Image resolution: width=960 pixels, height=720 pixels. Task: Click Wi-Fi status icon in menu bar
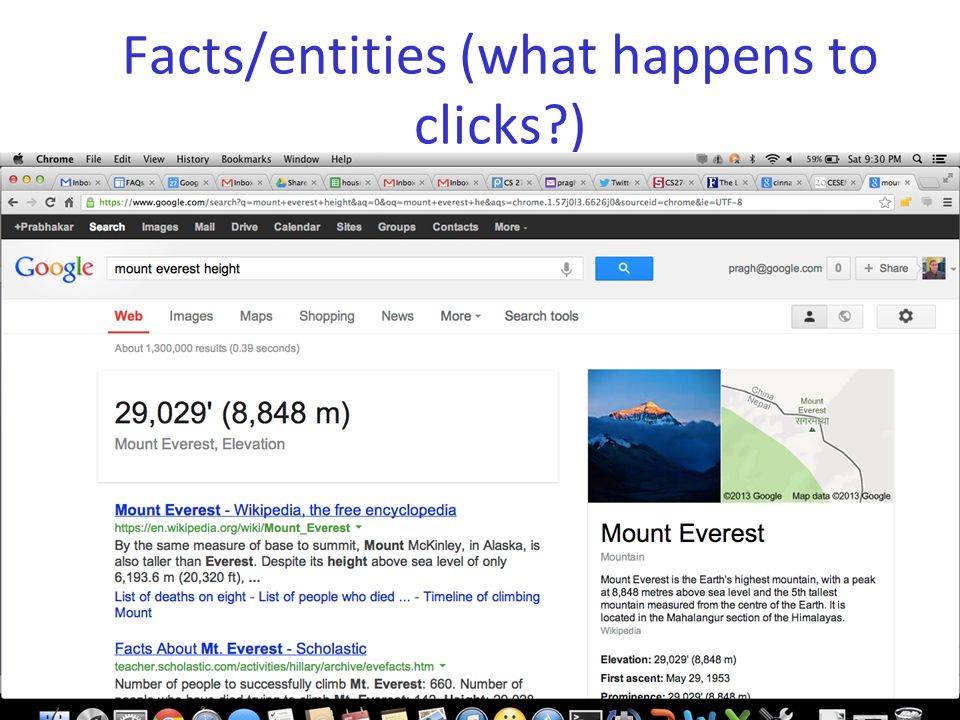(x=773, y=159)
